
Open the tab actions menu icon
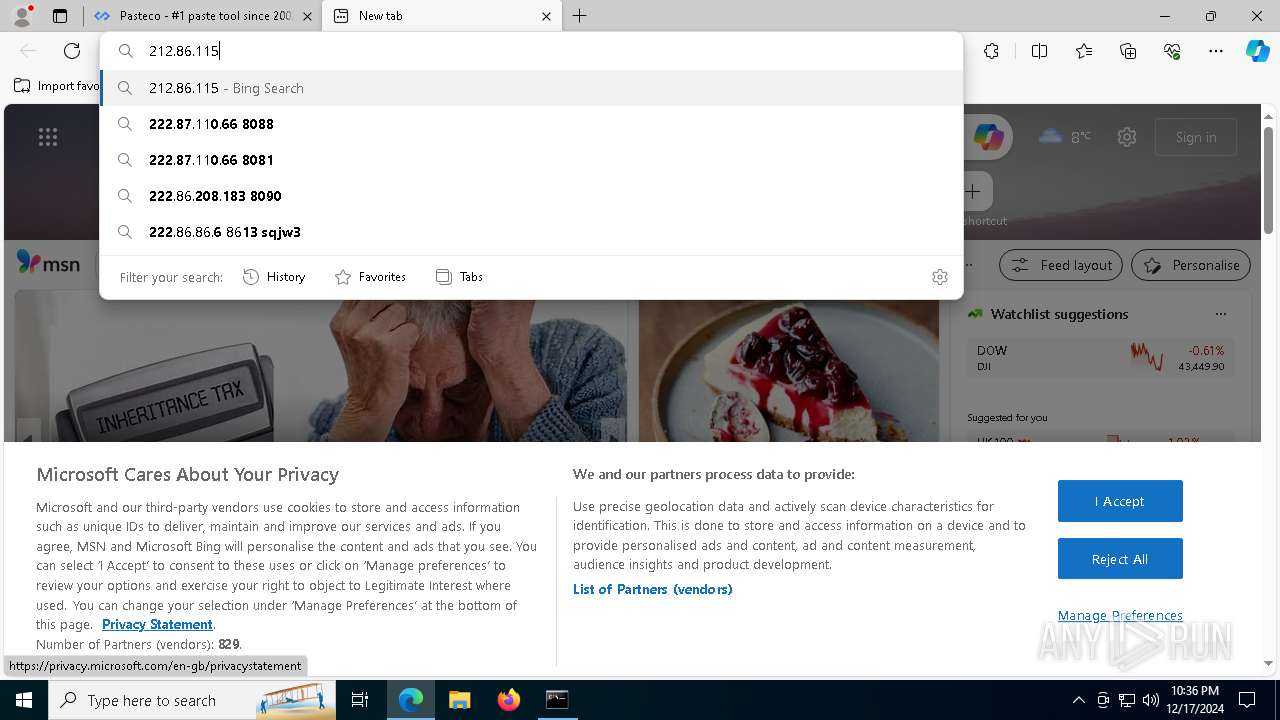point(60,16)
